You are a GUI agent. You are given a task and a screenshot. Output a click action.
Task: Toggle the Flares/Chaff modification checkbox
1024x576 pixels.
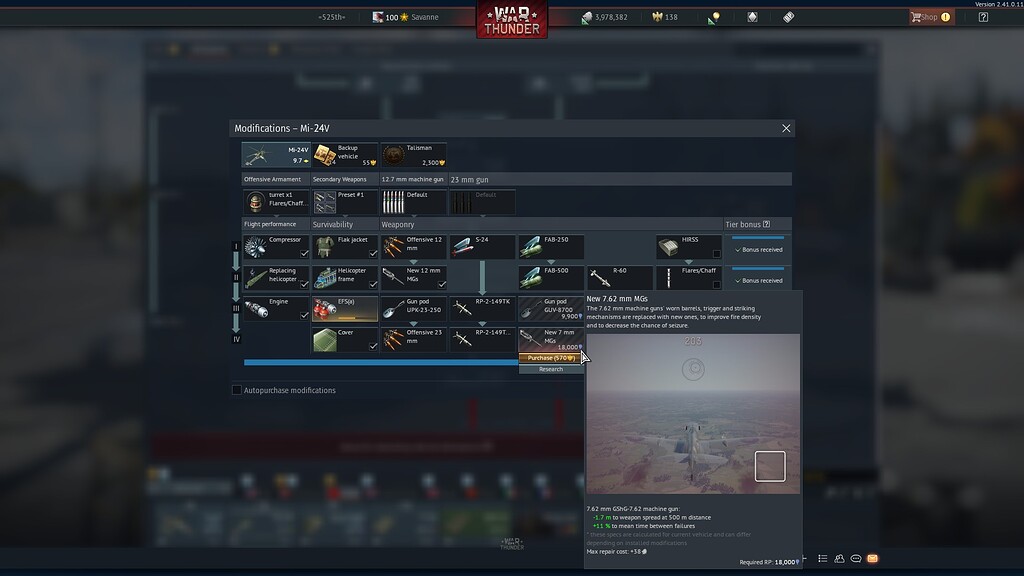click(716, 285)
